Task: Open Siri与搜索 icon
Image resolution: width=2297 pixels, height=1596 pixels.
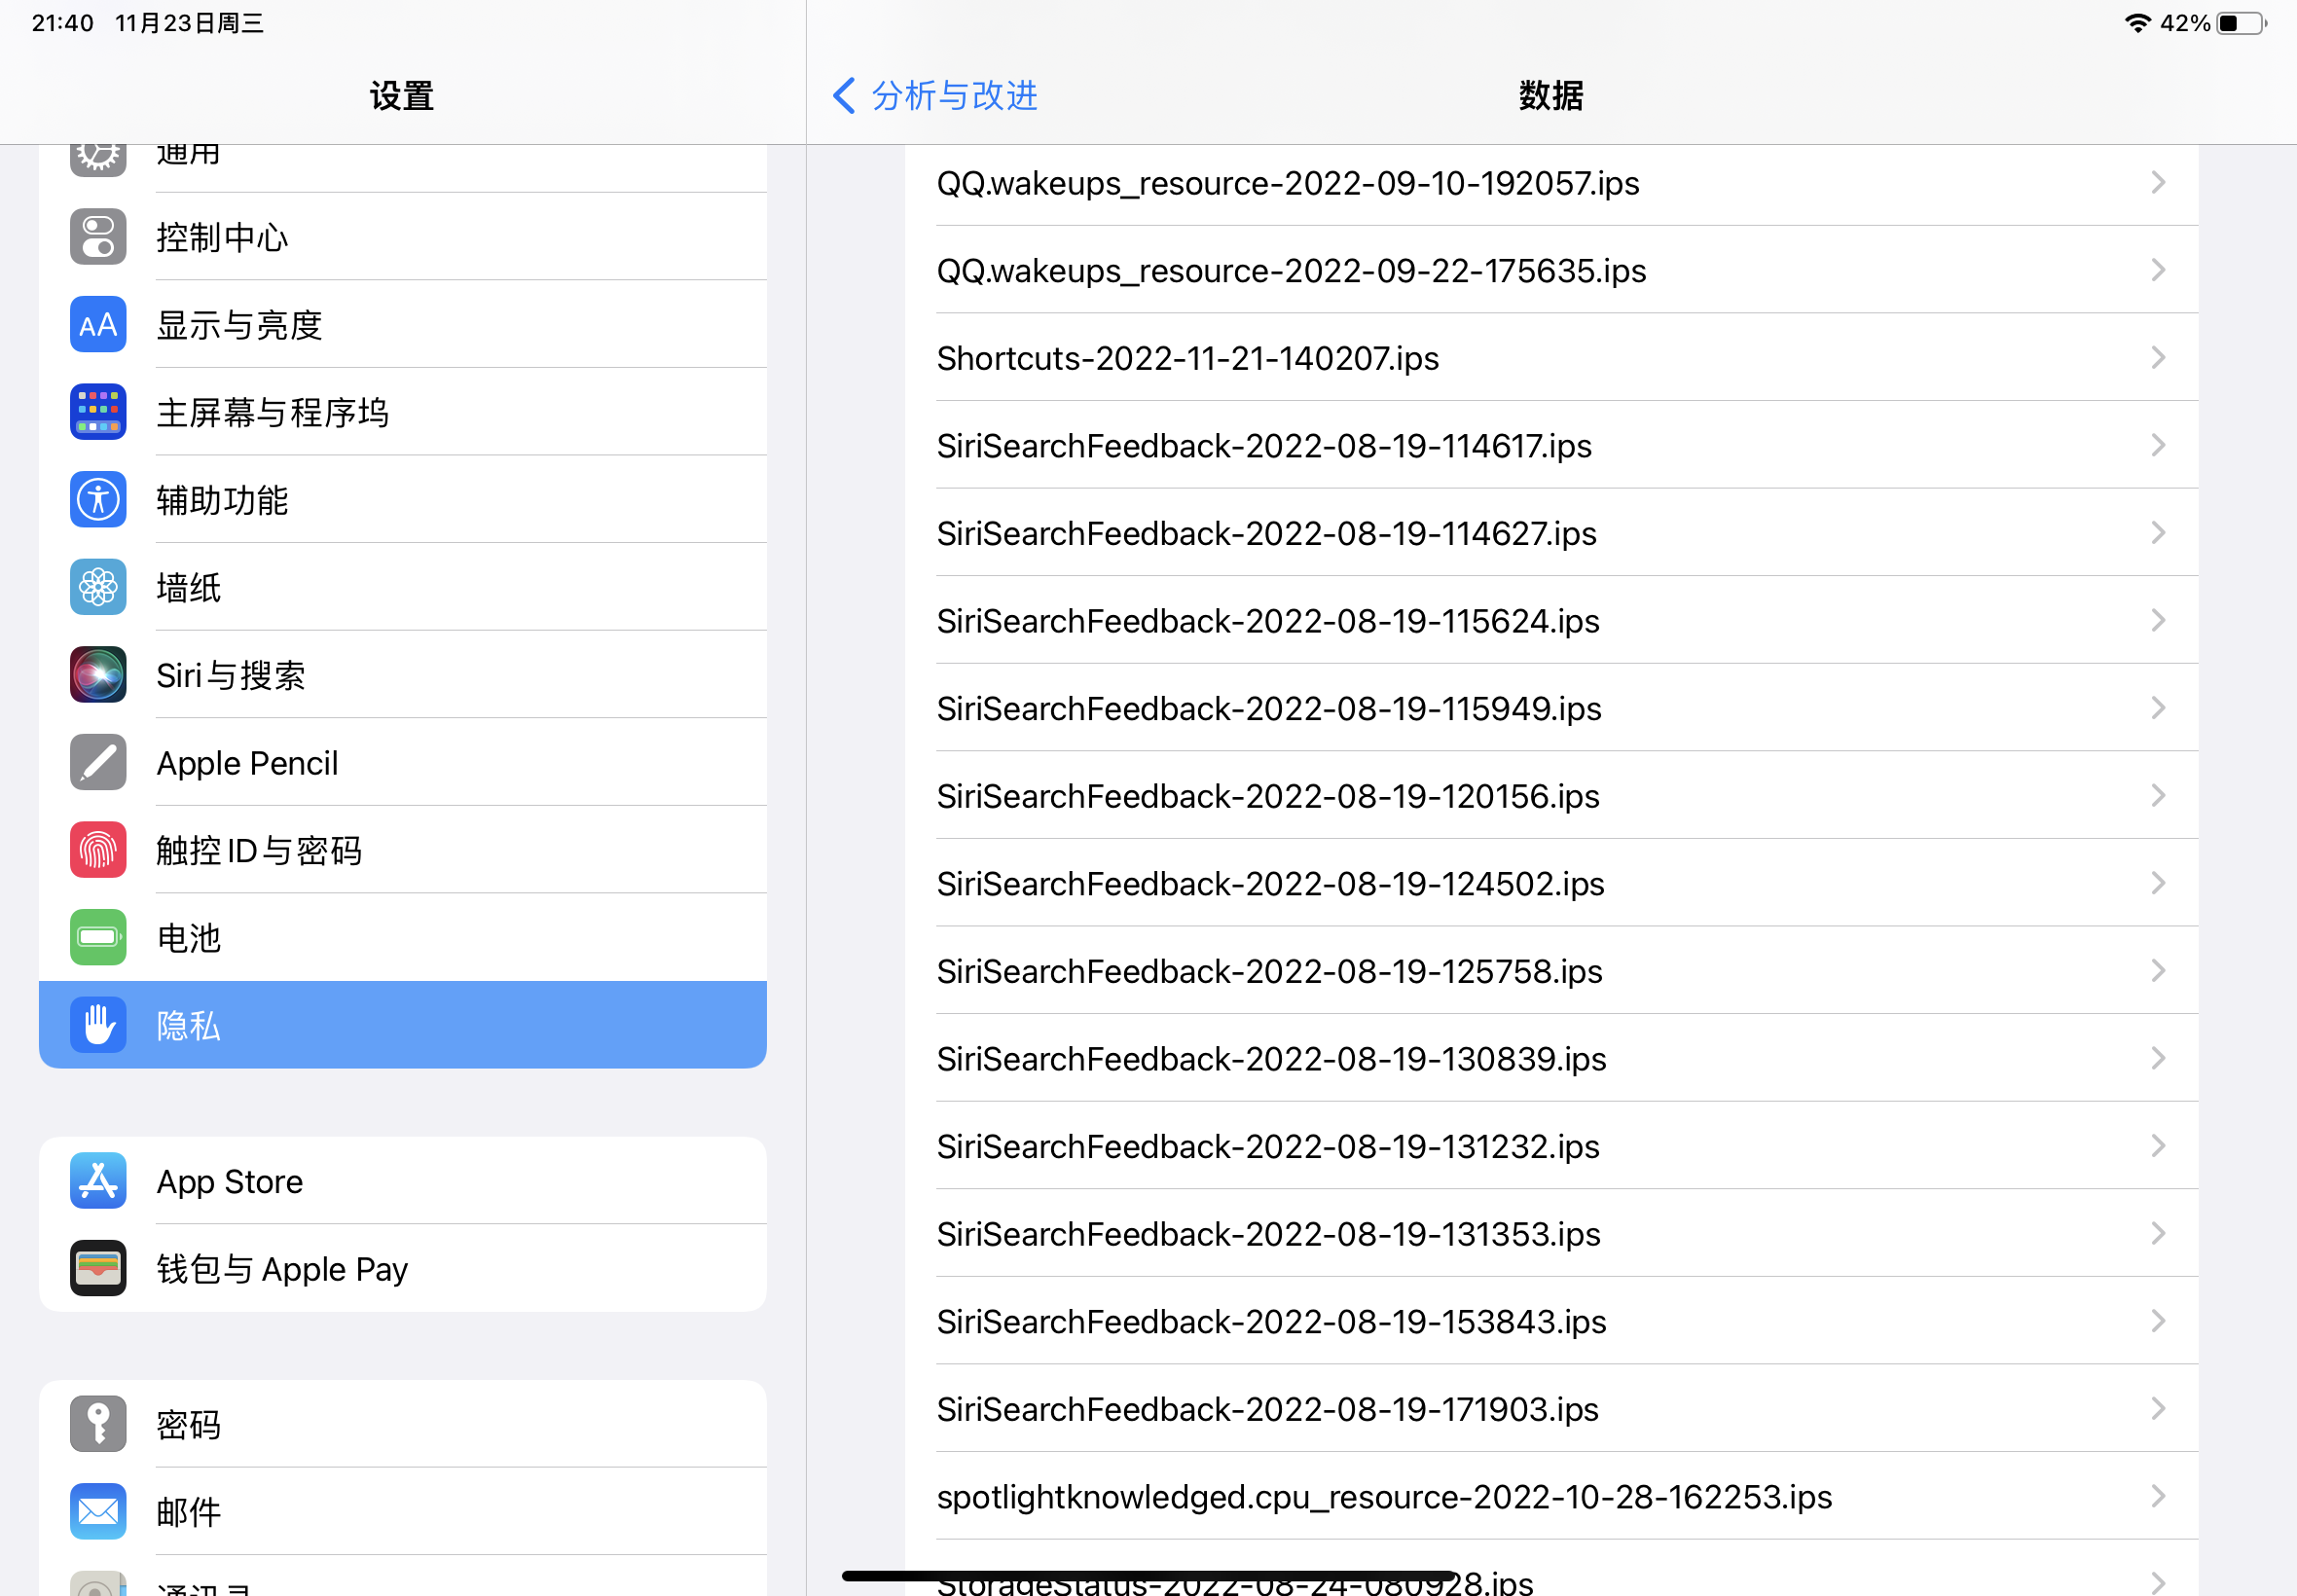Action: point(98,675)
